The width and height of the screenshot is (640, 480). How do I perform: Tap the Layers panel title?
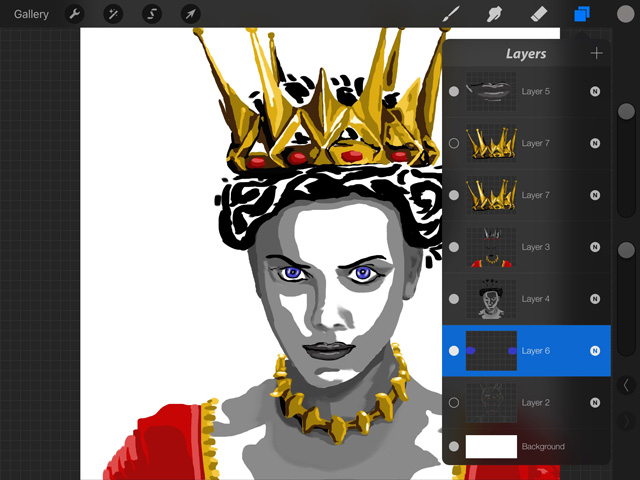pyautogui.click(x=526, y=53)
